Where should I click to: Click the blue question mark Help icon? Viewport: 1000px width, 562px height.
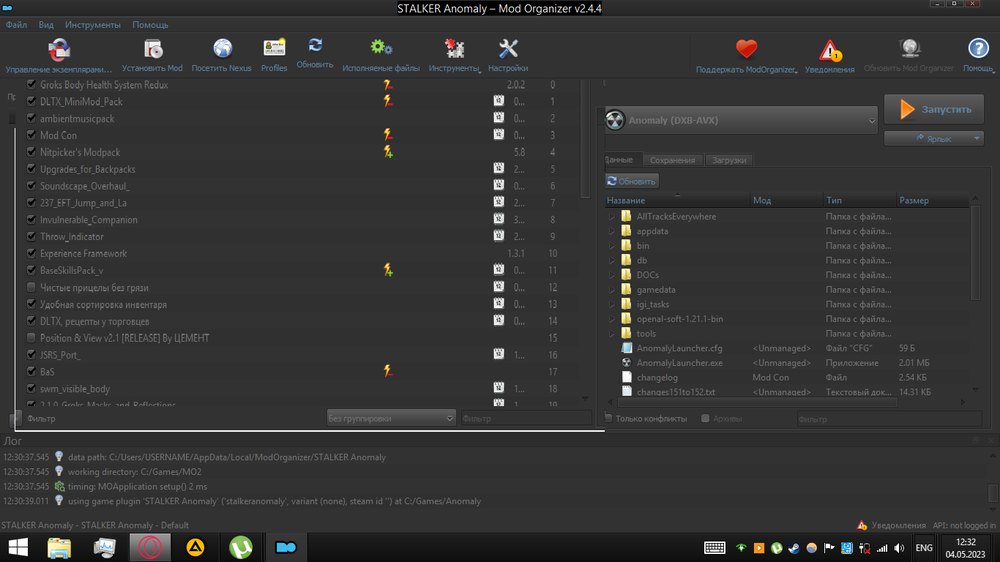click(x=978, y=49)
